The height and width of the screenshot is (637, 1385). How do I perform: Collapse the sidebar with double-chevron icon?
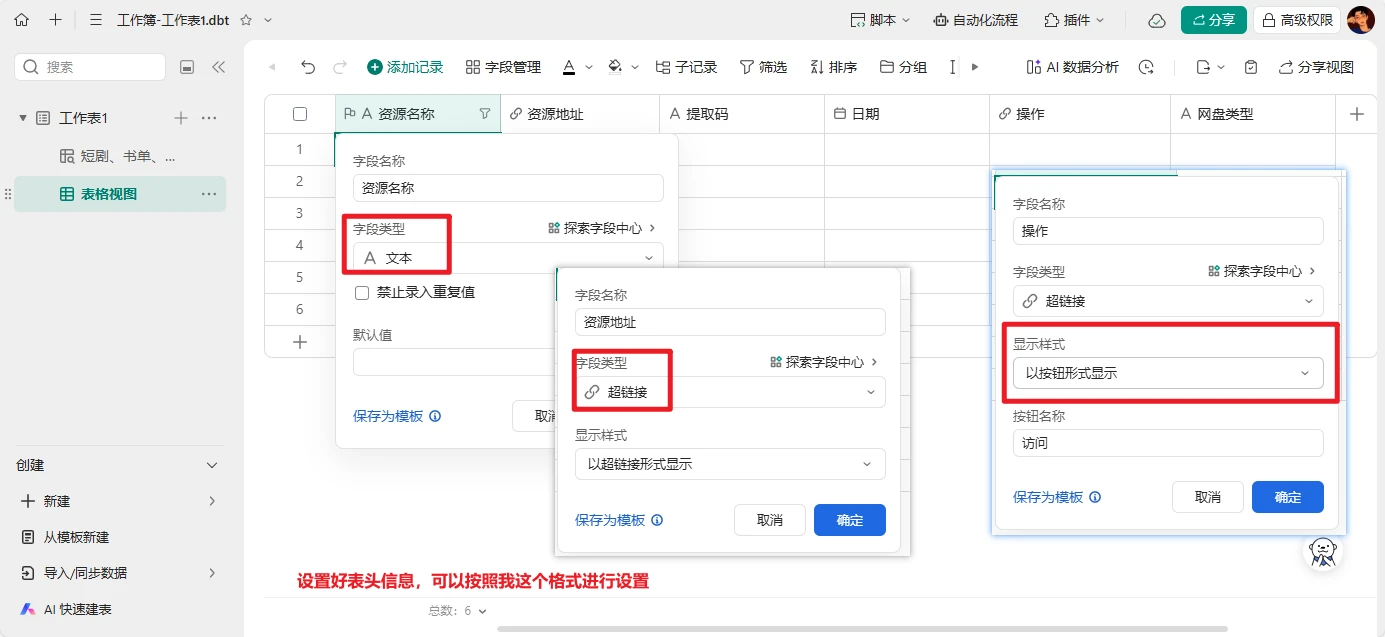click(x=218, y=67)
